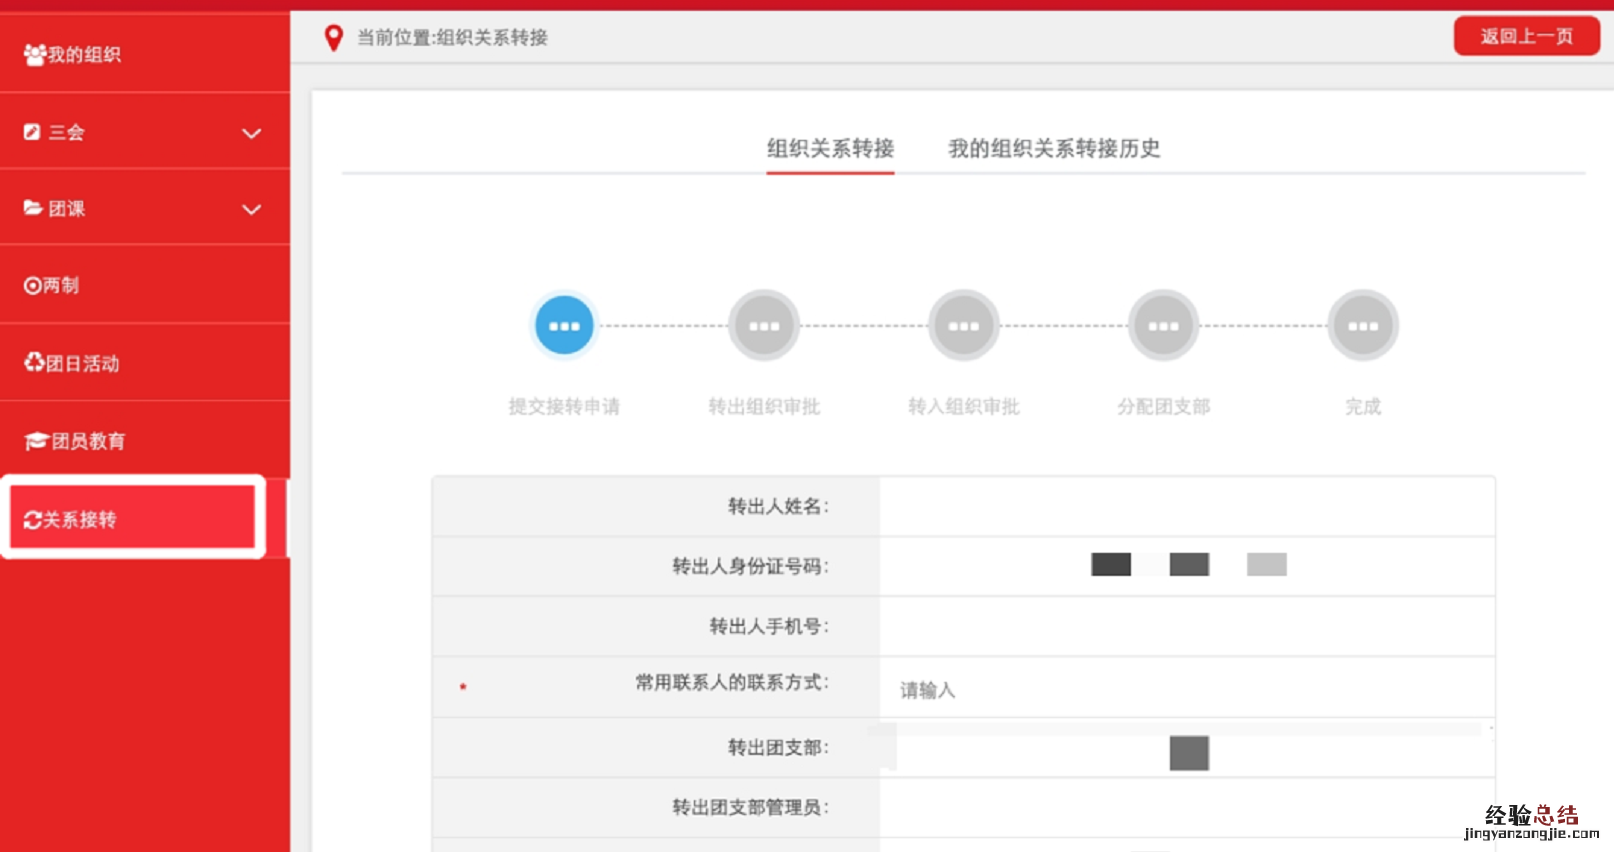The width and height of the screenshot is (1614, 852).
Task: Click the 关系接转 refresh icon
Action: tap(32, 520)
